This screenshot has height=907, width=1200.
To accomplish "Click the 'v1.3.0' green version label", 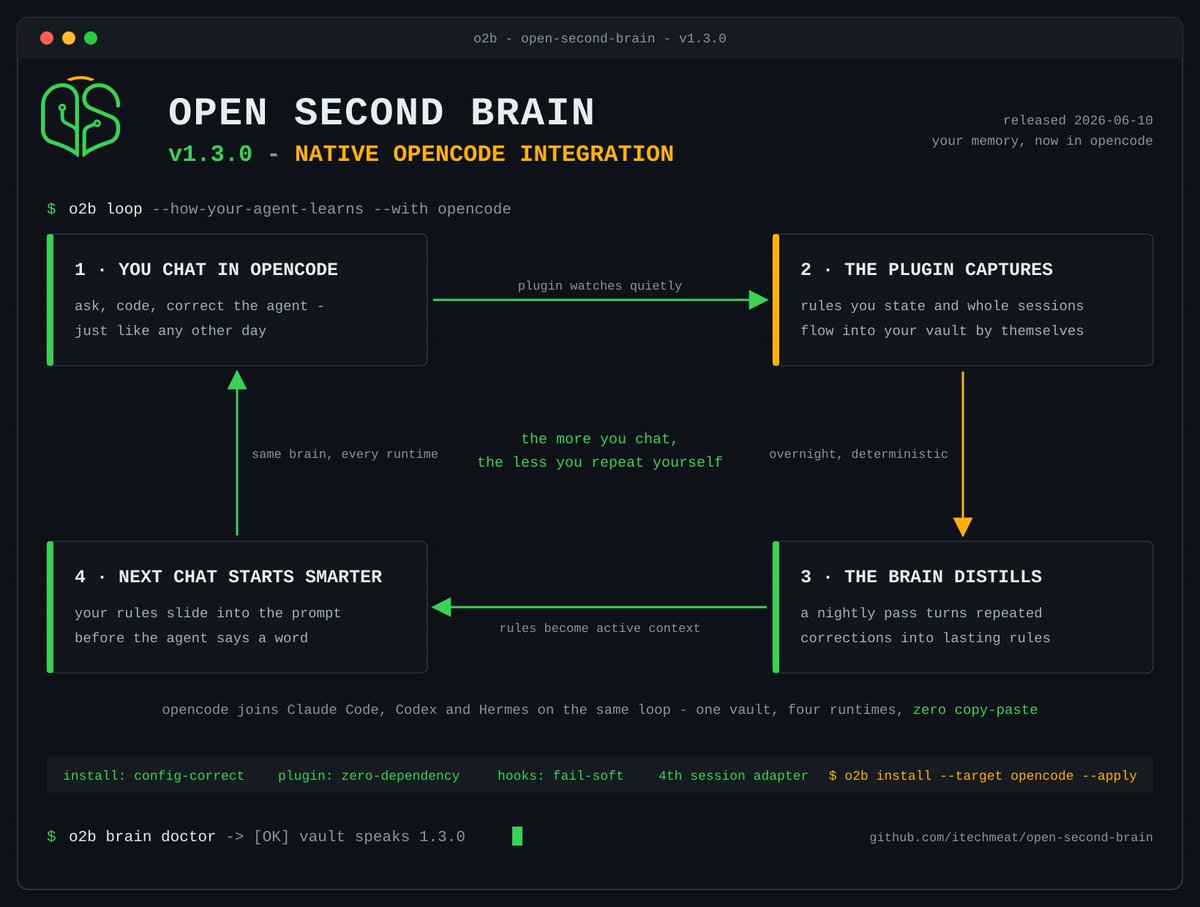I will coord(210,154).
